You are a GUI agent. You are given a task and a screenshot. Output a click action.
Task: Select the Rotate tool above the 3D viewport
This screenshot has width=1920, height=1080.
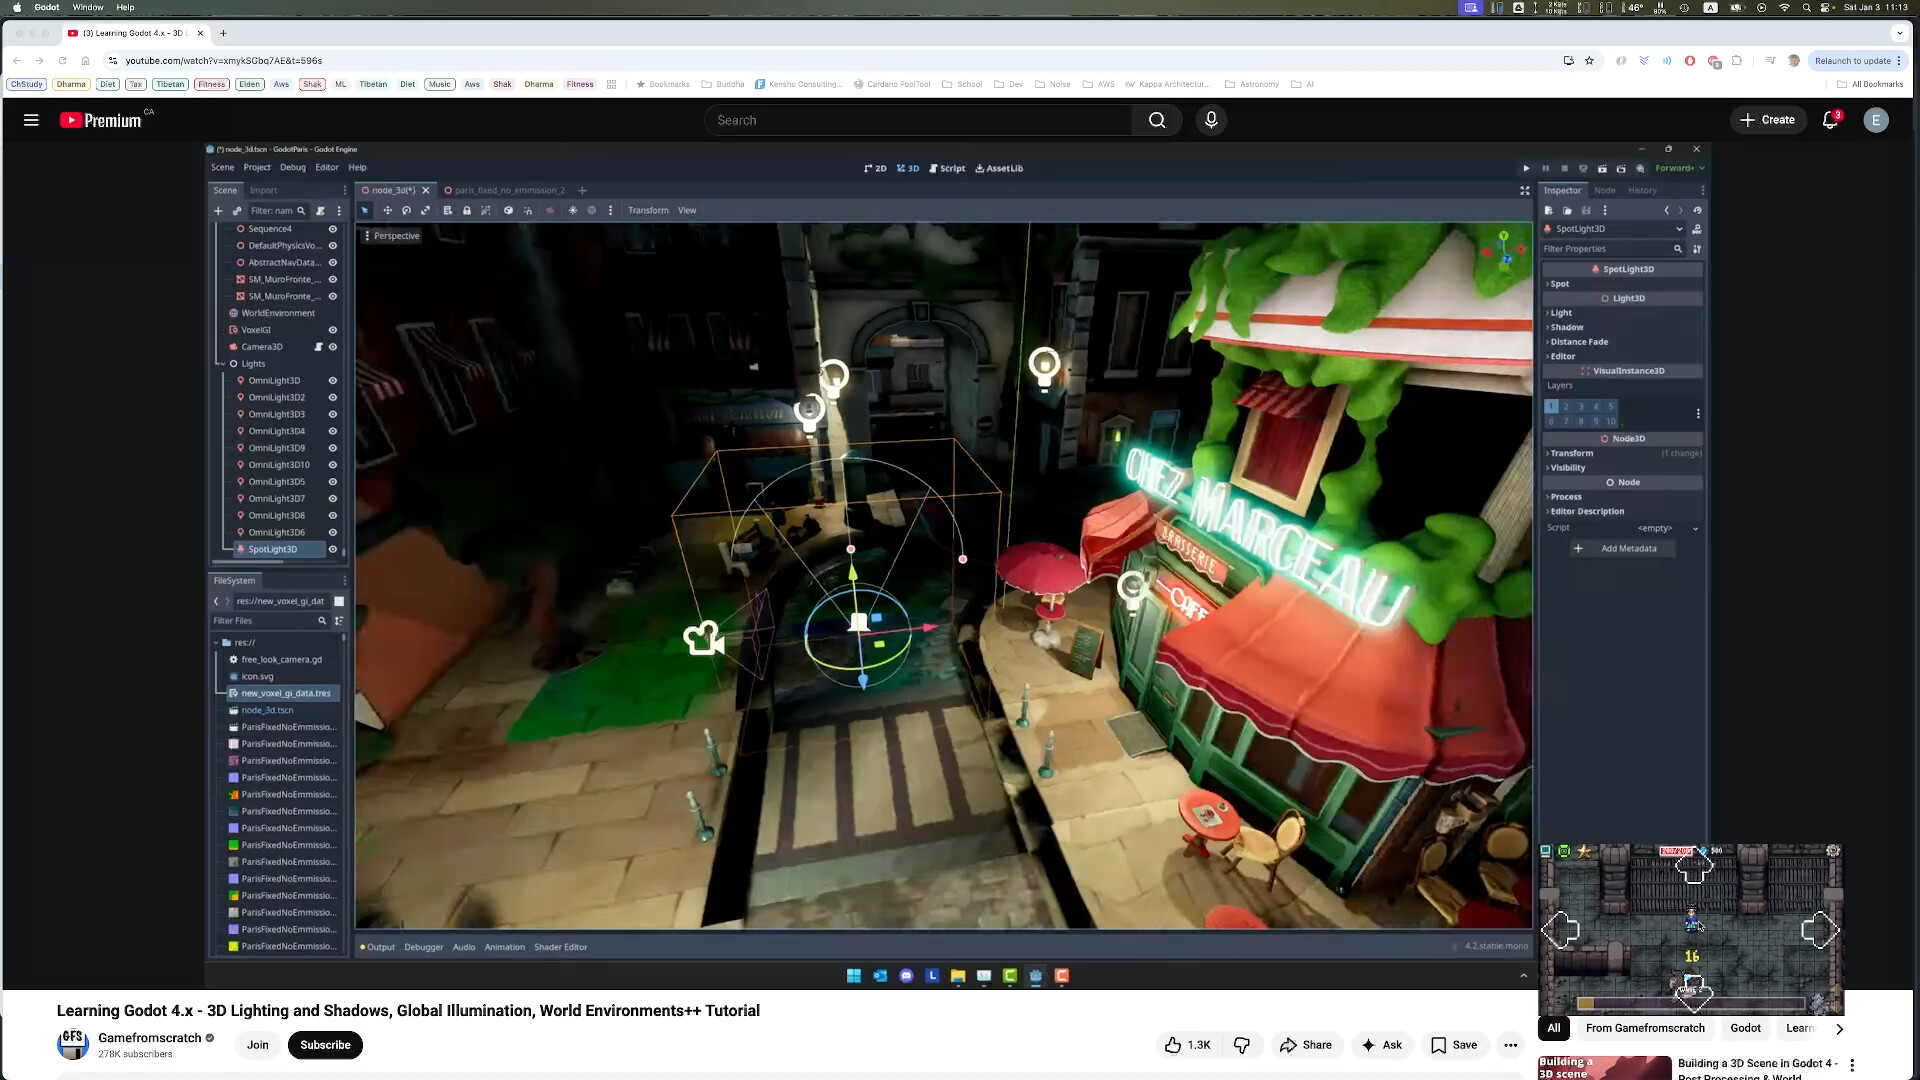[x=407, y=211]
